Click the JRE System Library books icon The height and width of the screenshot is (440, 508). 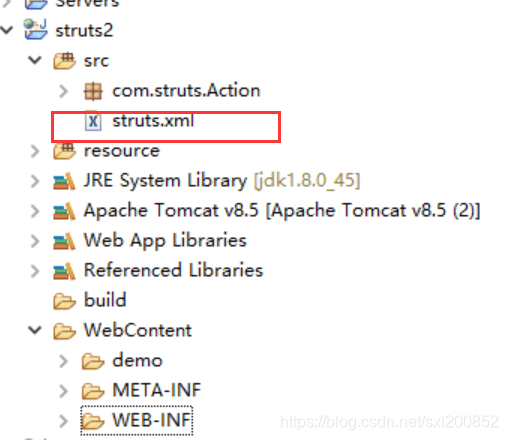pos(64,181)
